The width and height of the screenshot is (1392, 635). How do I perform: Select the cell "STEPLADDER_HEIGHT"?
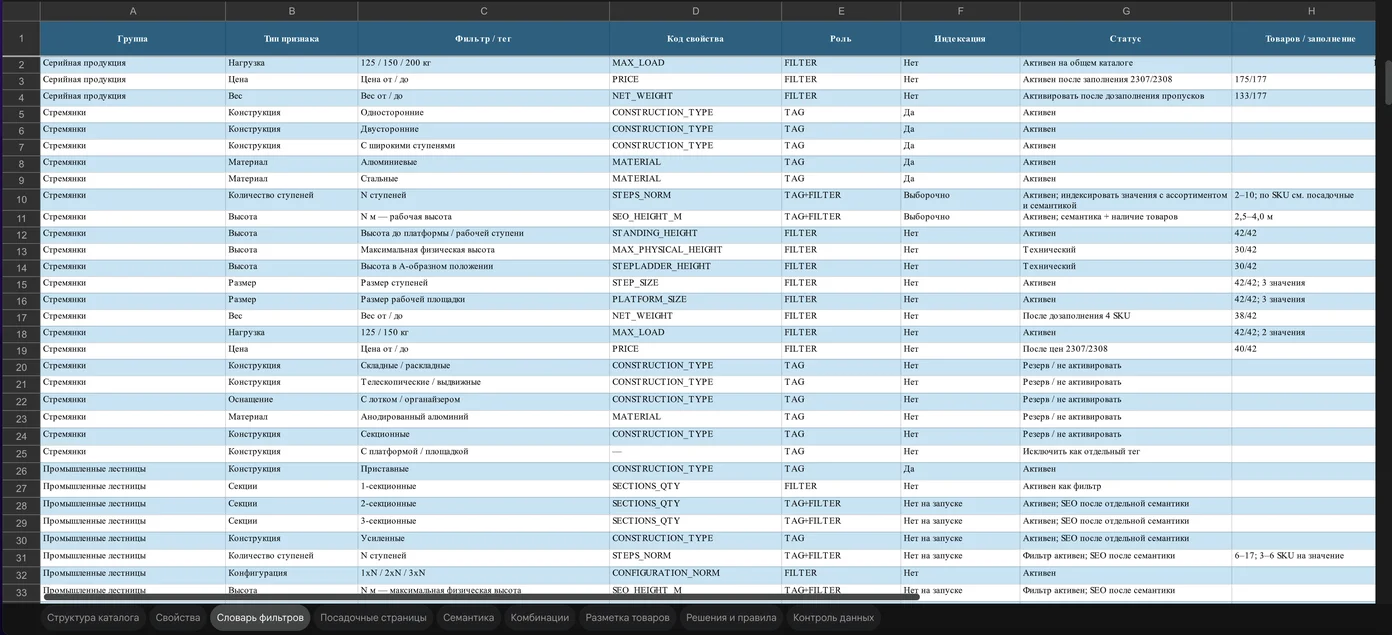pos(696,267)
